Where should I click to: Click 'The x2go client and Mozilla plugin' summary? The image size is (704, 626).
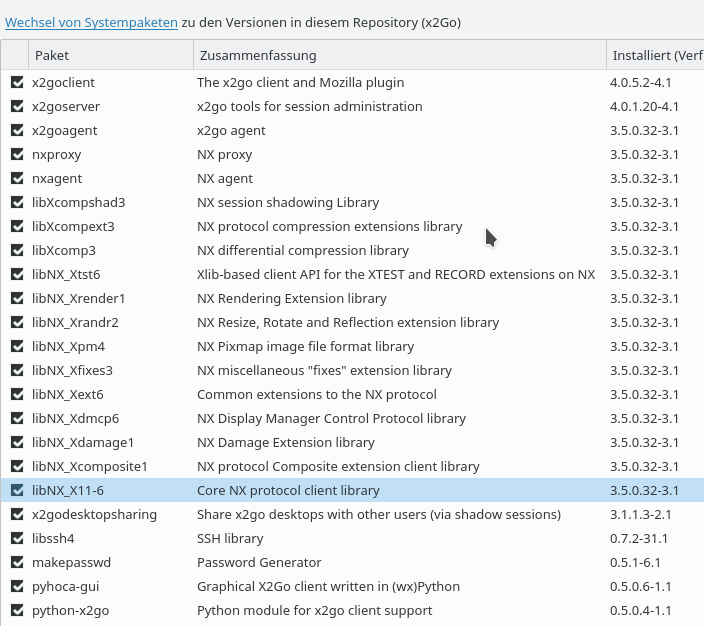click(x=300, y=83)
